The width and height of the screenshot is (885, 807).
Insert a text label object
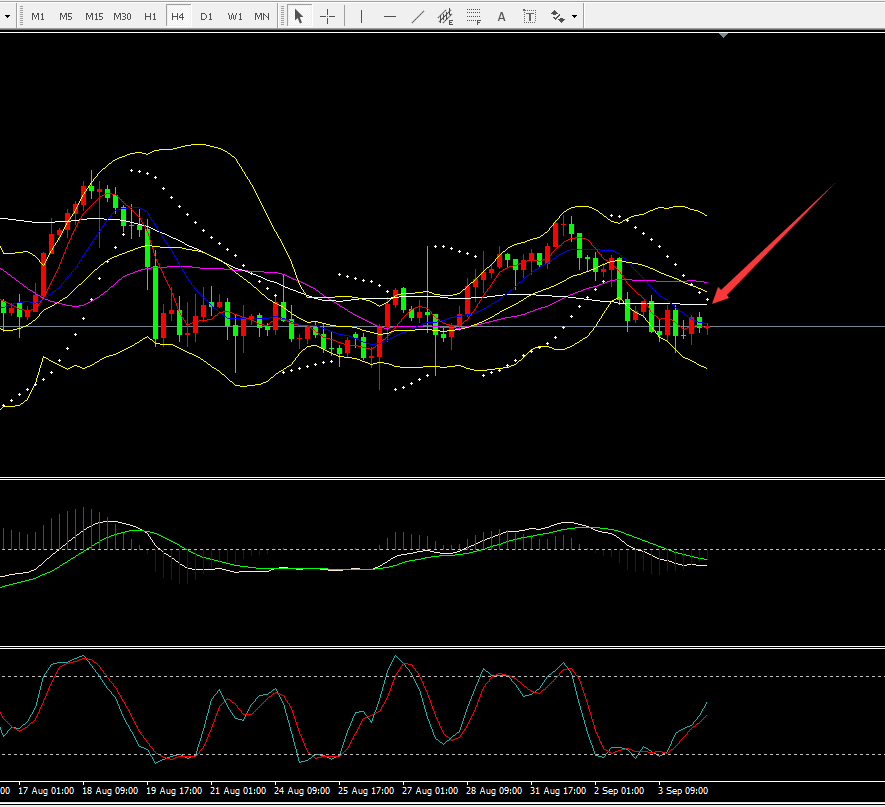(x=529, y=16)
